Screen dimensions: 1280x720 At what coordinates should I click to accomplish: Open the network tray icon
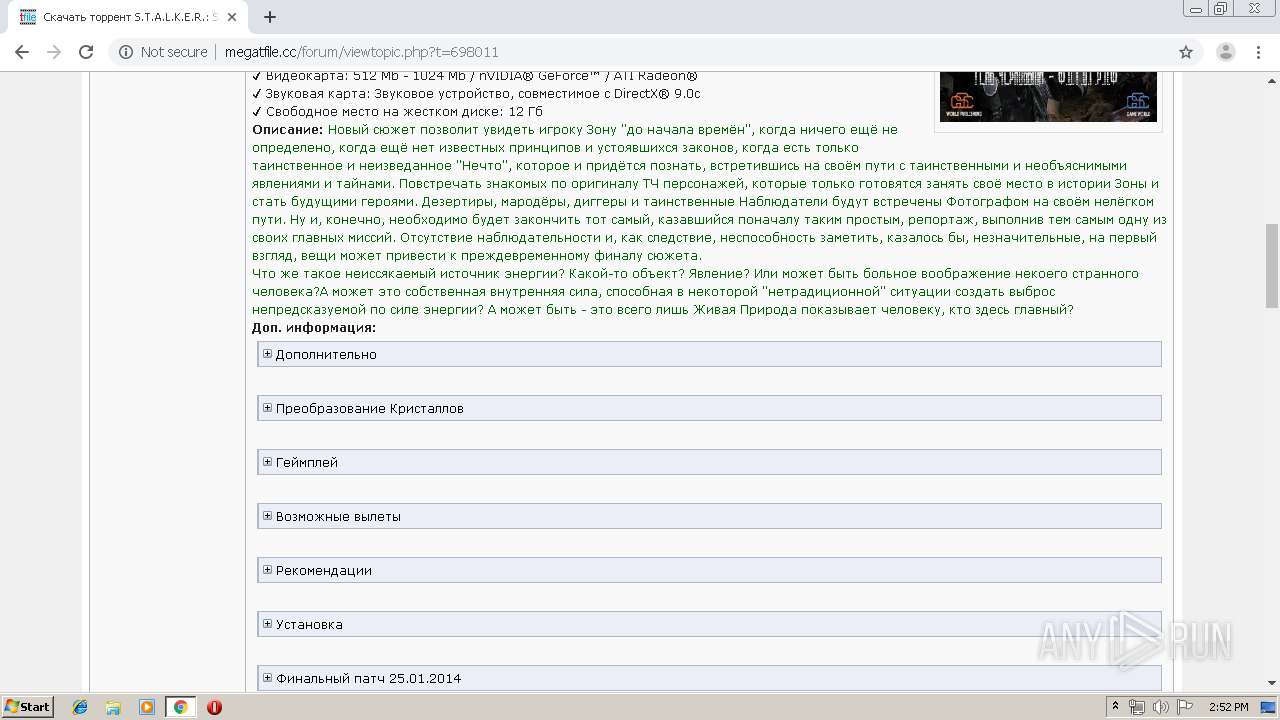coord(1137,707)
